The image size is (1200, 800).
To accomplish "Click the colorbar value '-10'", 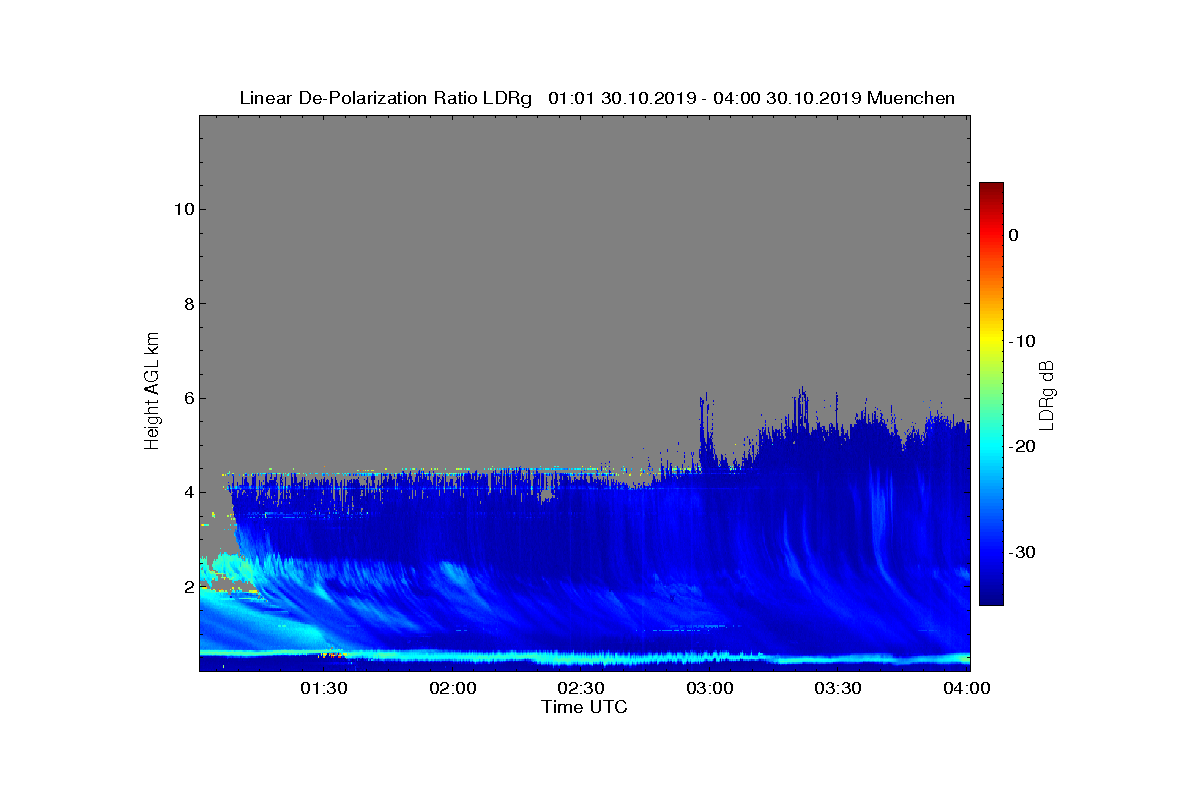I will click(1022, 341).
